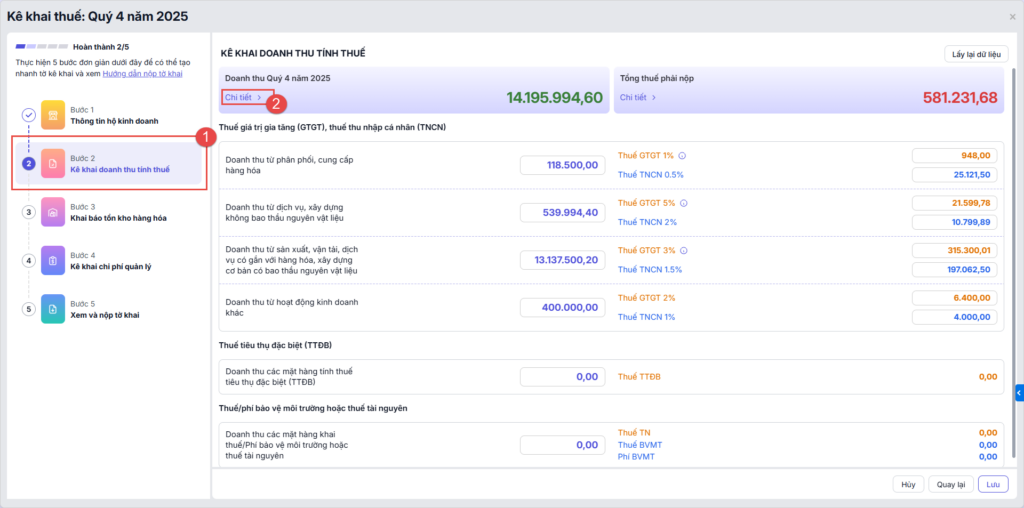Screen dimensions: 1024x508
Task: Select step circle number 4
Action: (x=29, y=260)
